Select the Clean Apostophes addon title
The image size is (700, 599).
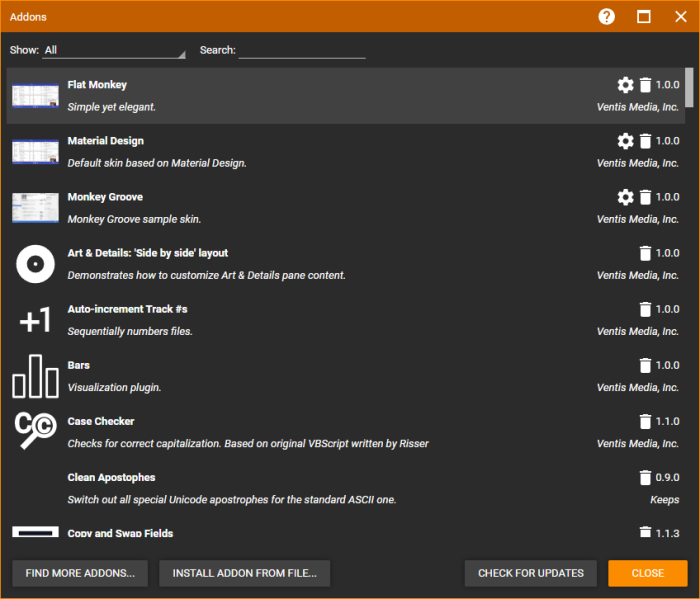111,478
